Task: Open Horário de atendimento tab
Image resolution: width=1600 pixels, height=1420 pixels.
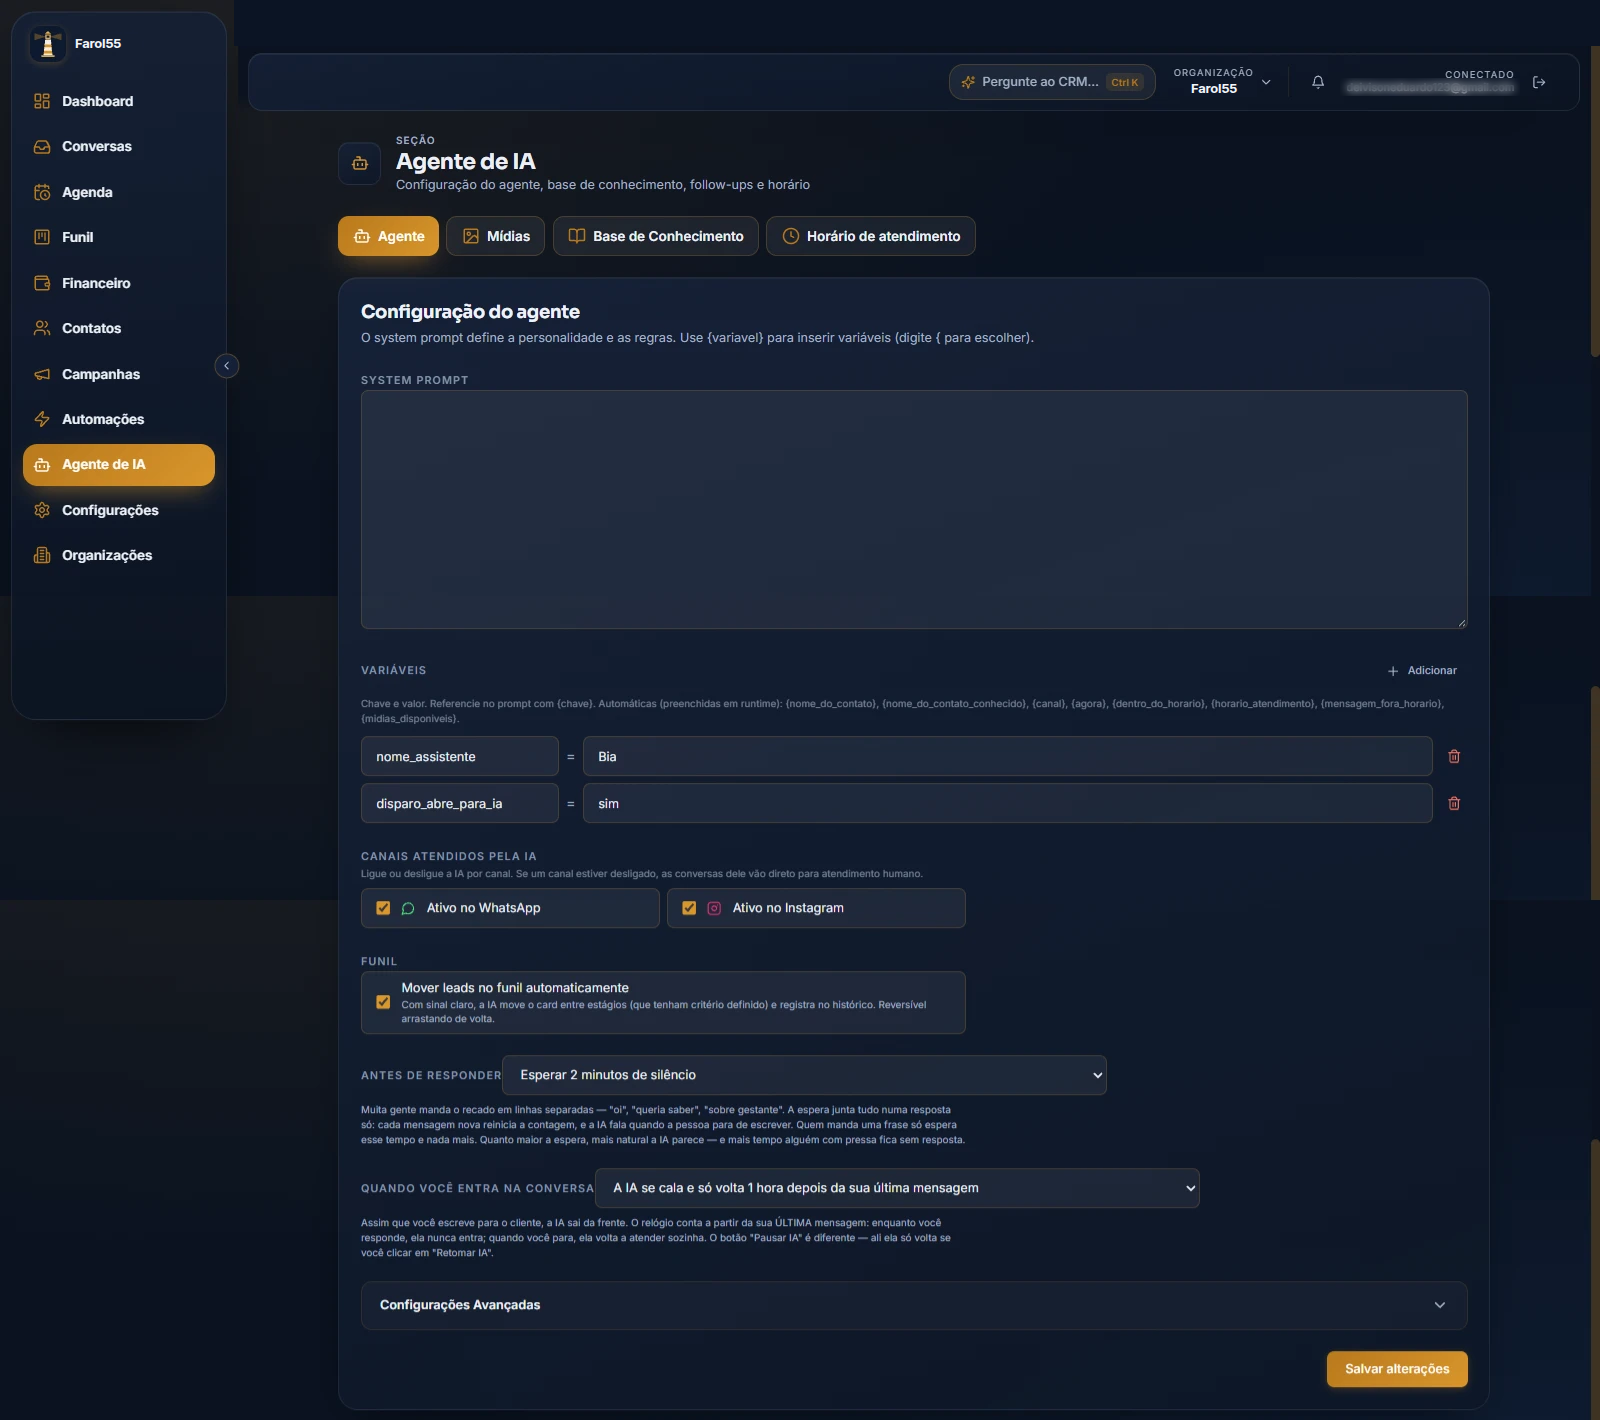Action: tap(871, 236)
